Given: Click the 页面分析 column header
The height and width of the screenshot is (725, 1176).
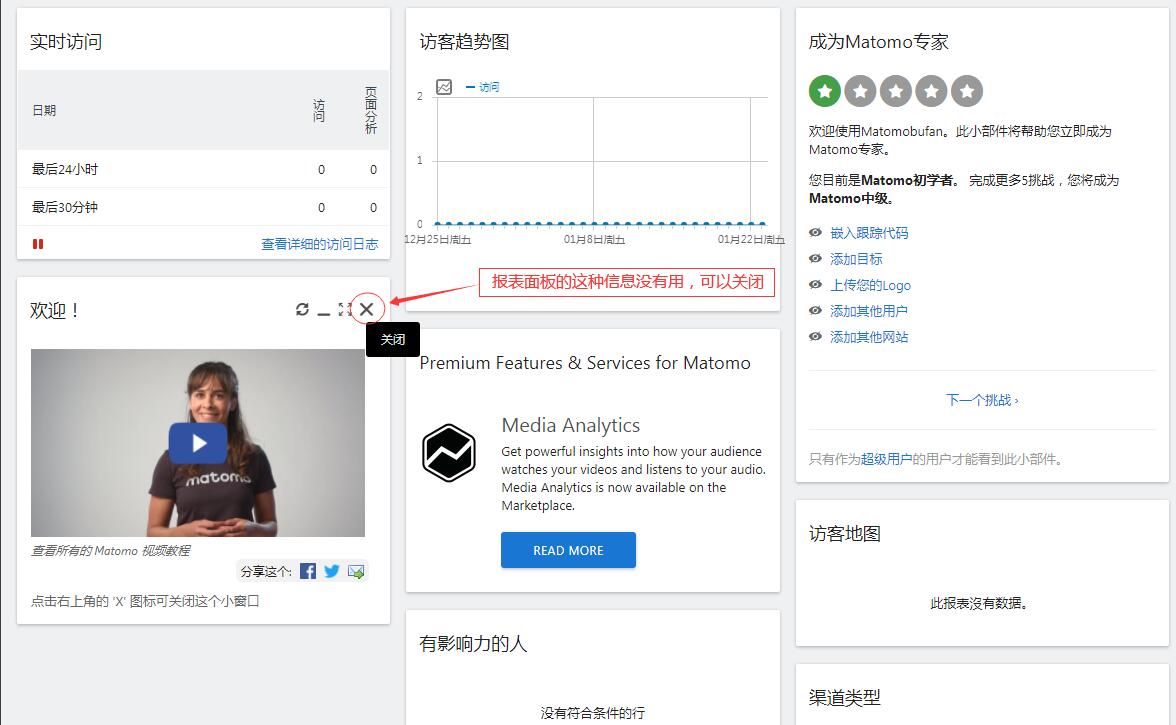Looking at the screenshot, I should 371,110.
